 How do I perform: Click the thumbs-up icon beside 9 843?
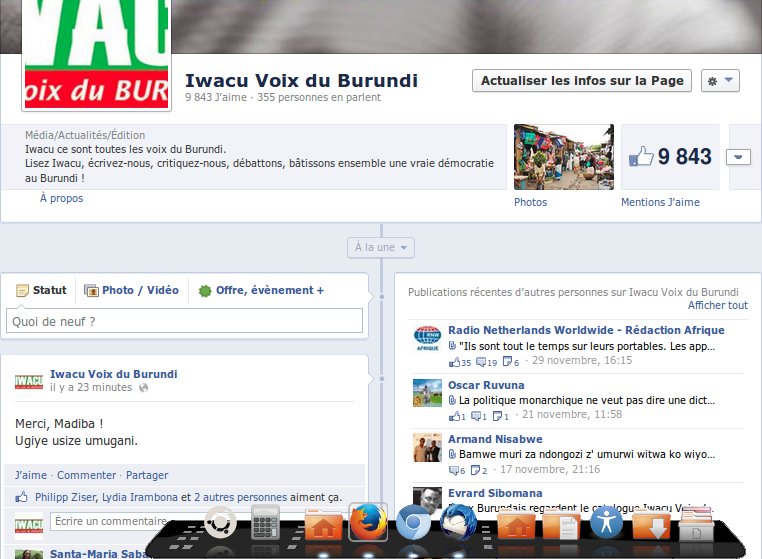coord(641,157)
